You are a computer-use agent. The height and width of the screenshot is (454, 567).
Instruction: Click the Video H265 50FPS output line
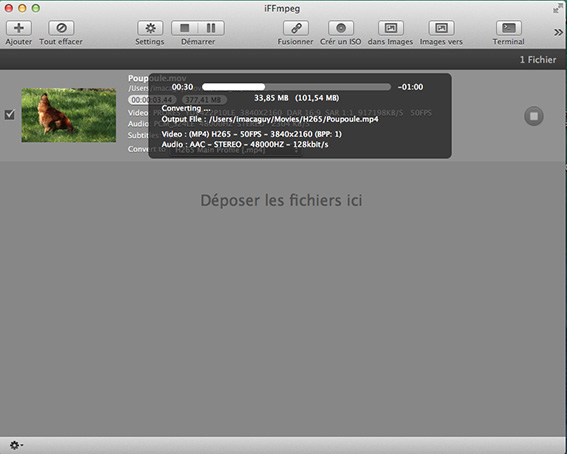pos(251,134)
